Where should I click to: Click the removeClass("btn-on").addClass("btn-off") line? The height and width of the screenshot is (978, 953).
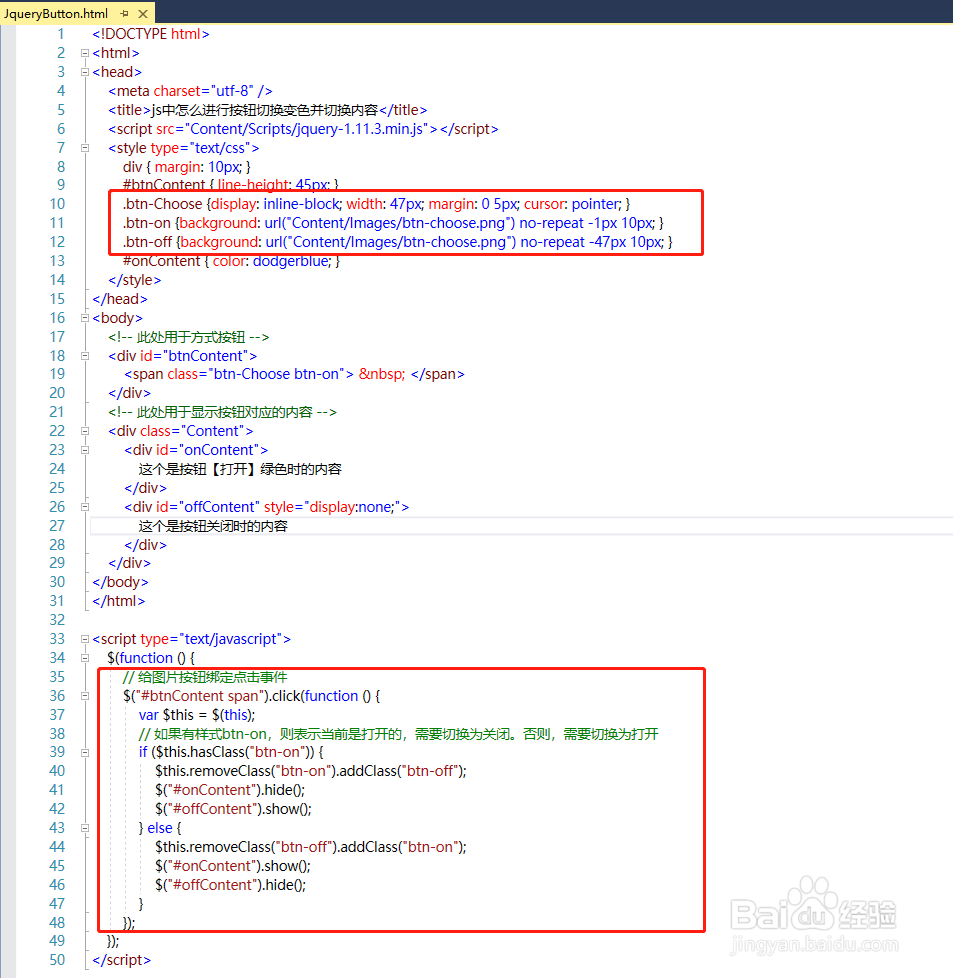(x=311, y=772)
